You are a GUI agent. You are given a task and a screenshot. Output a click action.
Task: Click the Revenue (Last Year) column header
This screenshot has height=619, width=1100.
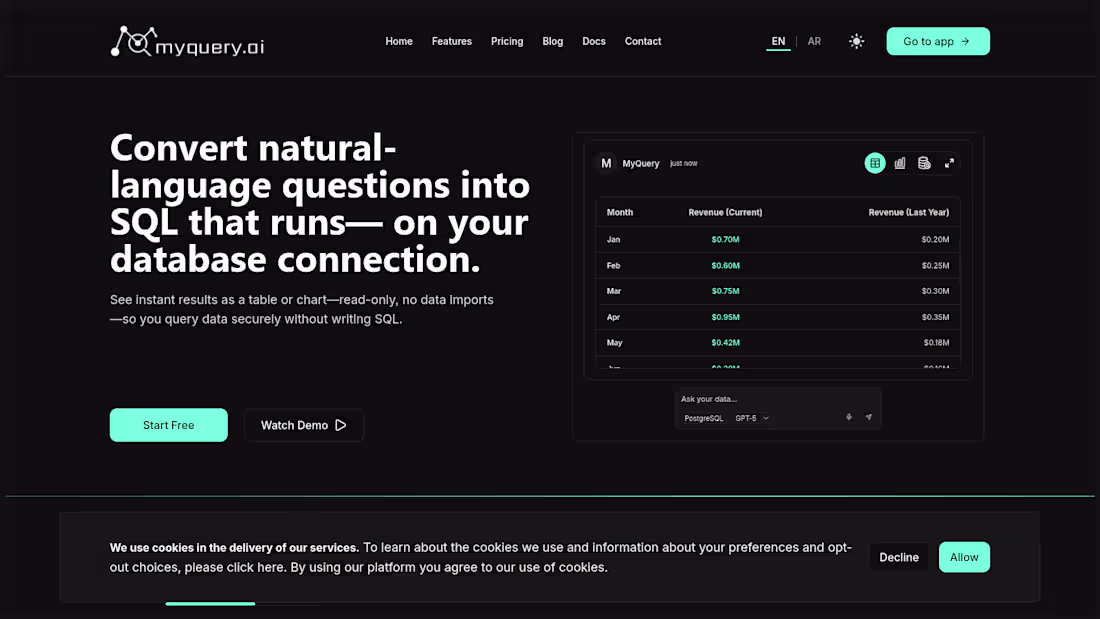(x=908, y=212)
